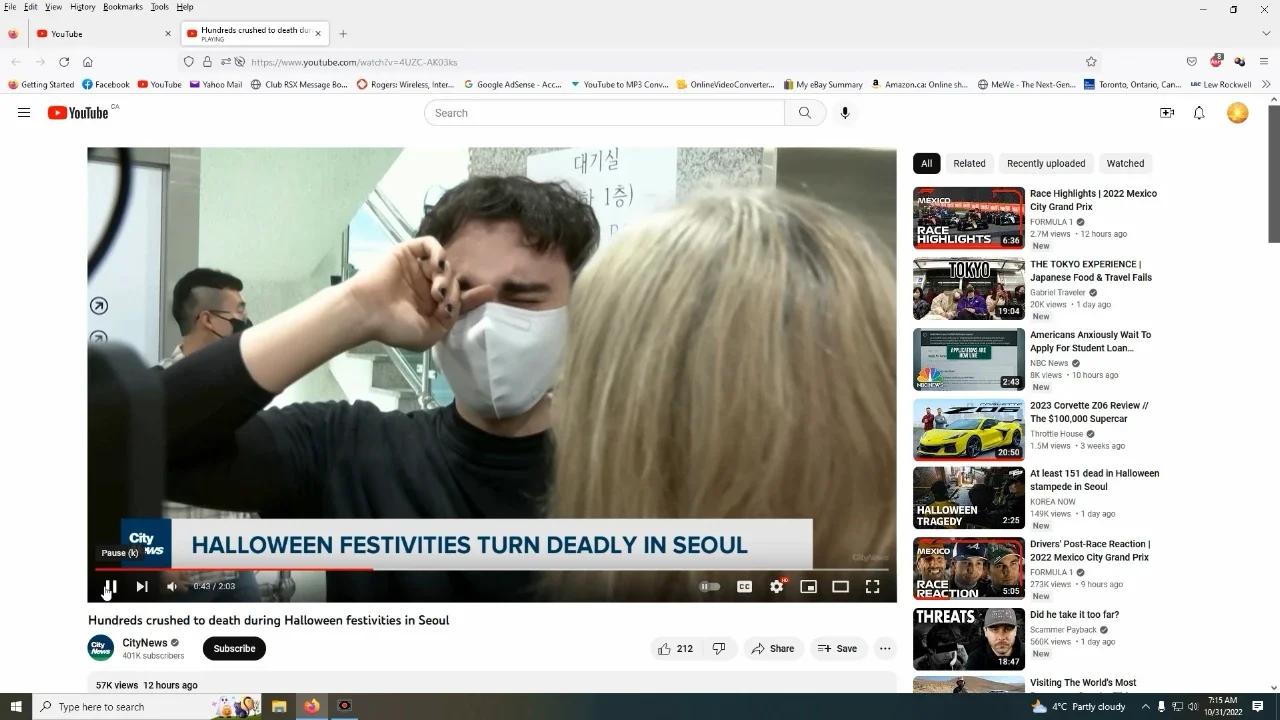Click the CityNews channel avatar
This screenshot has height=720, width=1280.
point(101,648)
